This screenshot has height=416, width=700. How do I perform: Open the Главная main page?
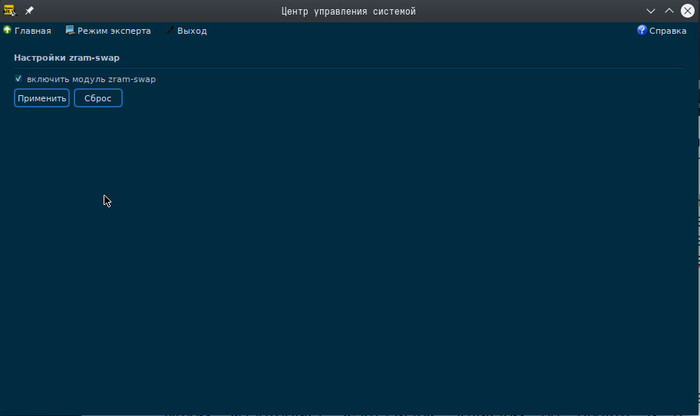[32, 31]
